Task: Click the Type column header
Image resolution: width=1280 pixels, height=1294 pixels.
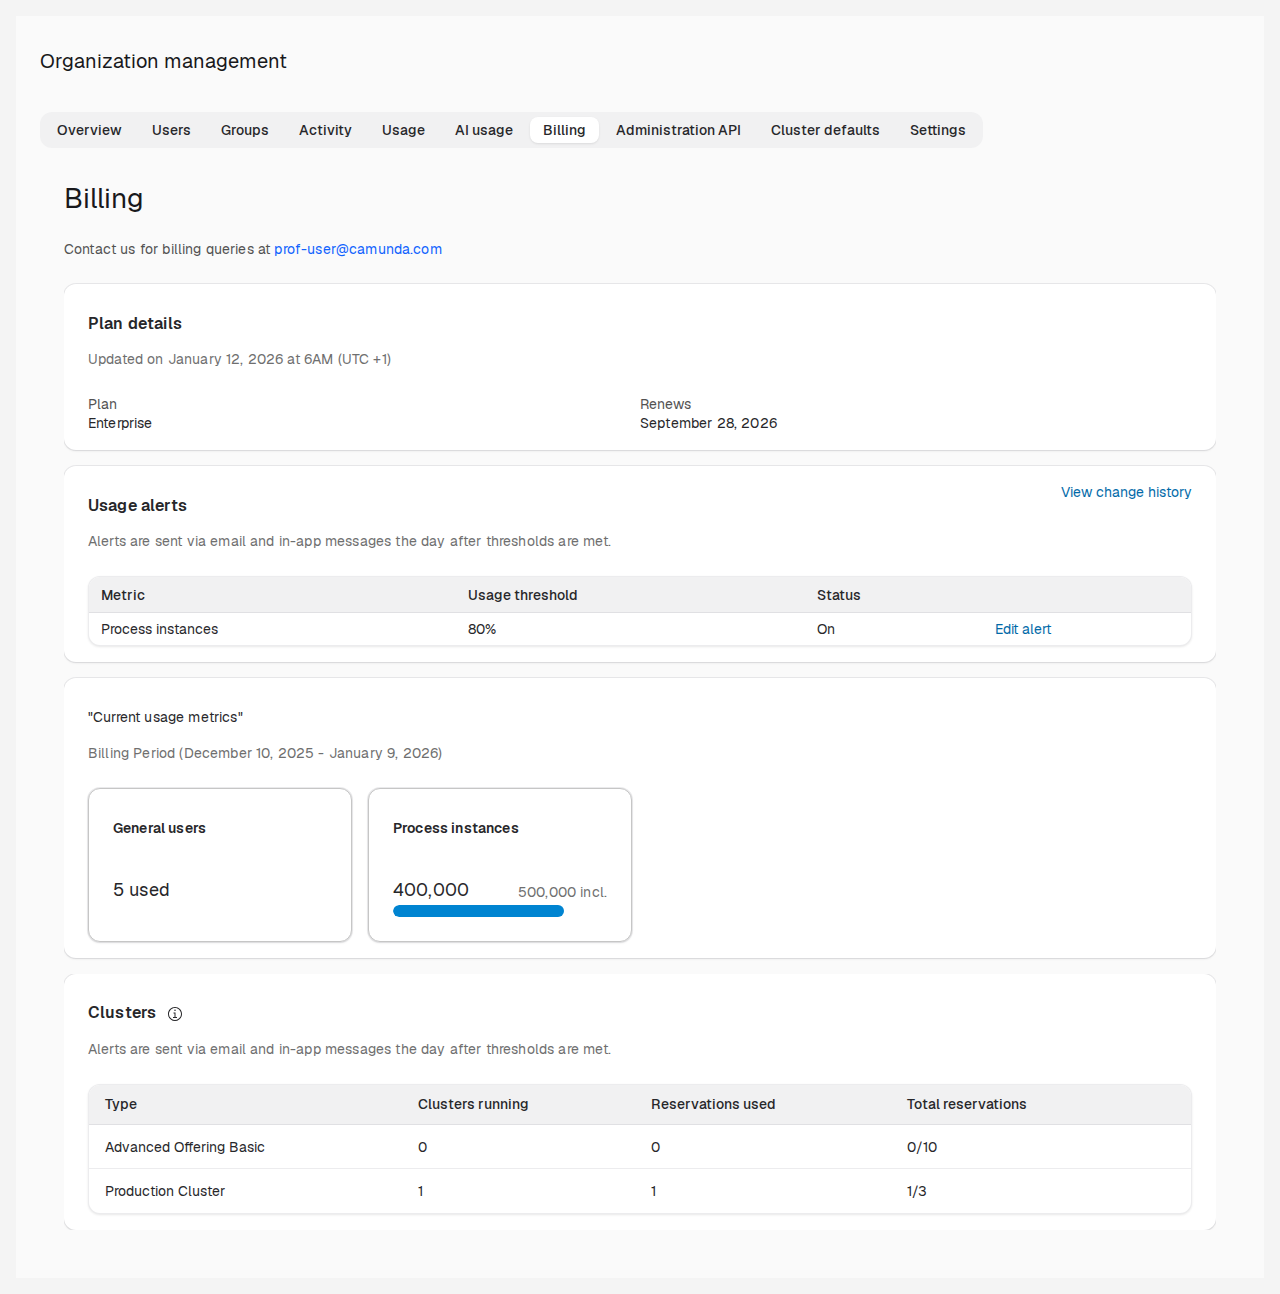Action: (121, 1104)
